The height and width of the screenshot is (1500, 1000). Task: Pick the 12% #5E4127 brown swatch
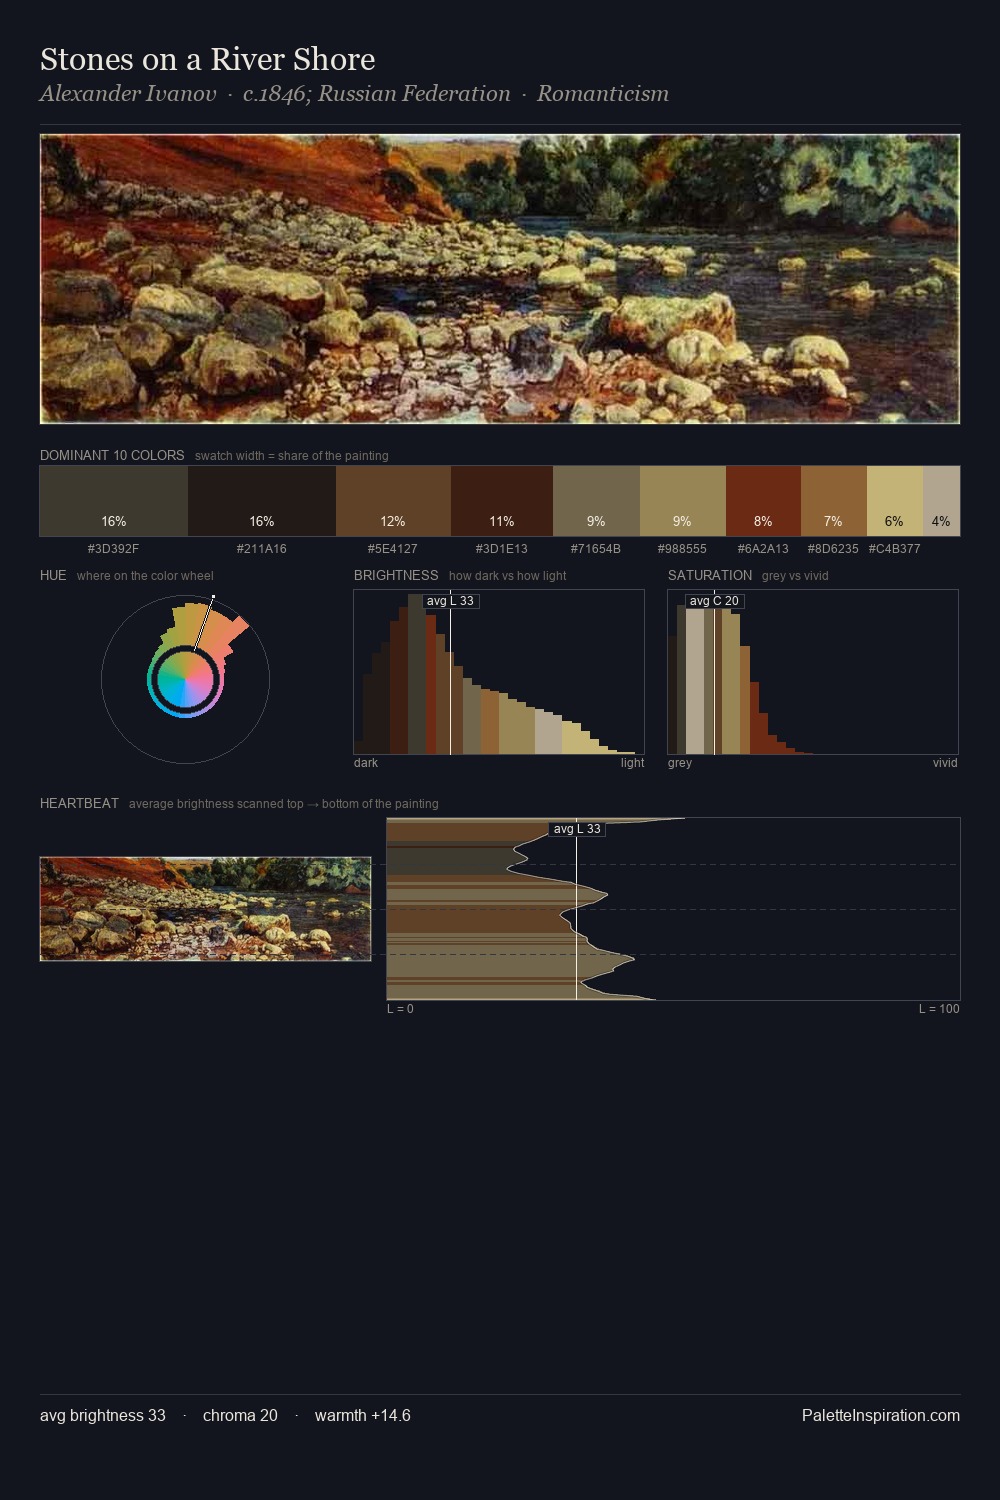[x=393, y=501]
